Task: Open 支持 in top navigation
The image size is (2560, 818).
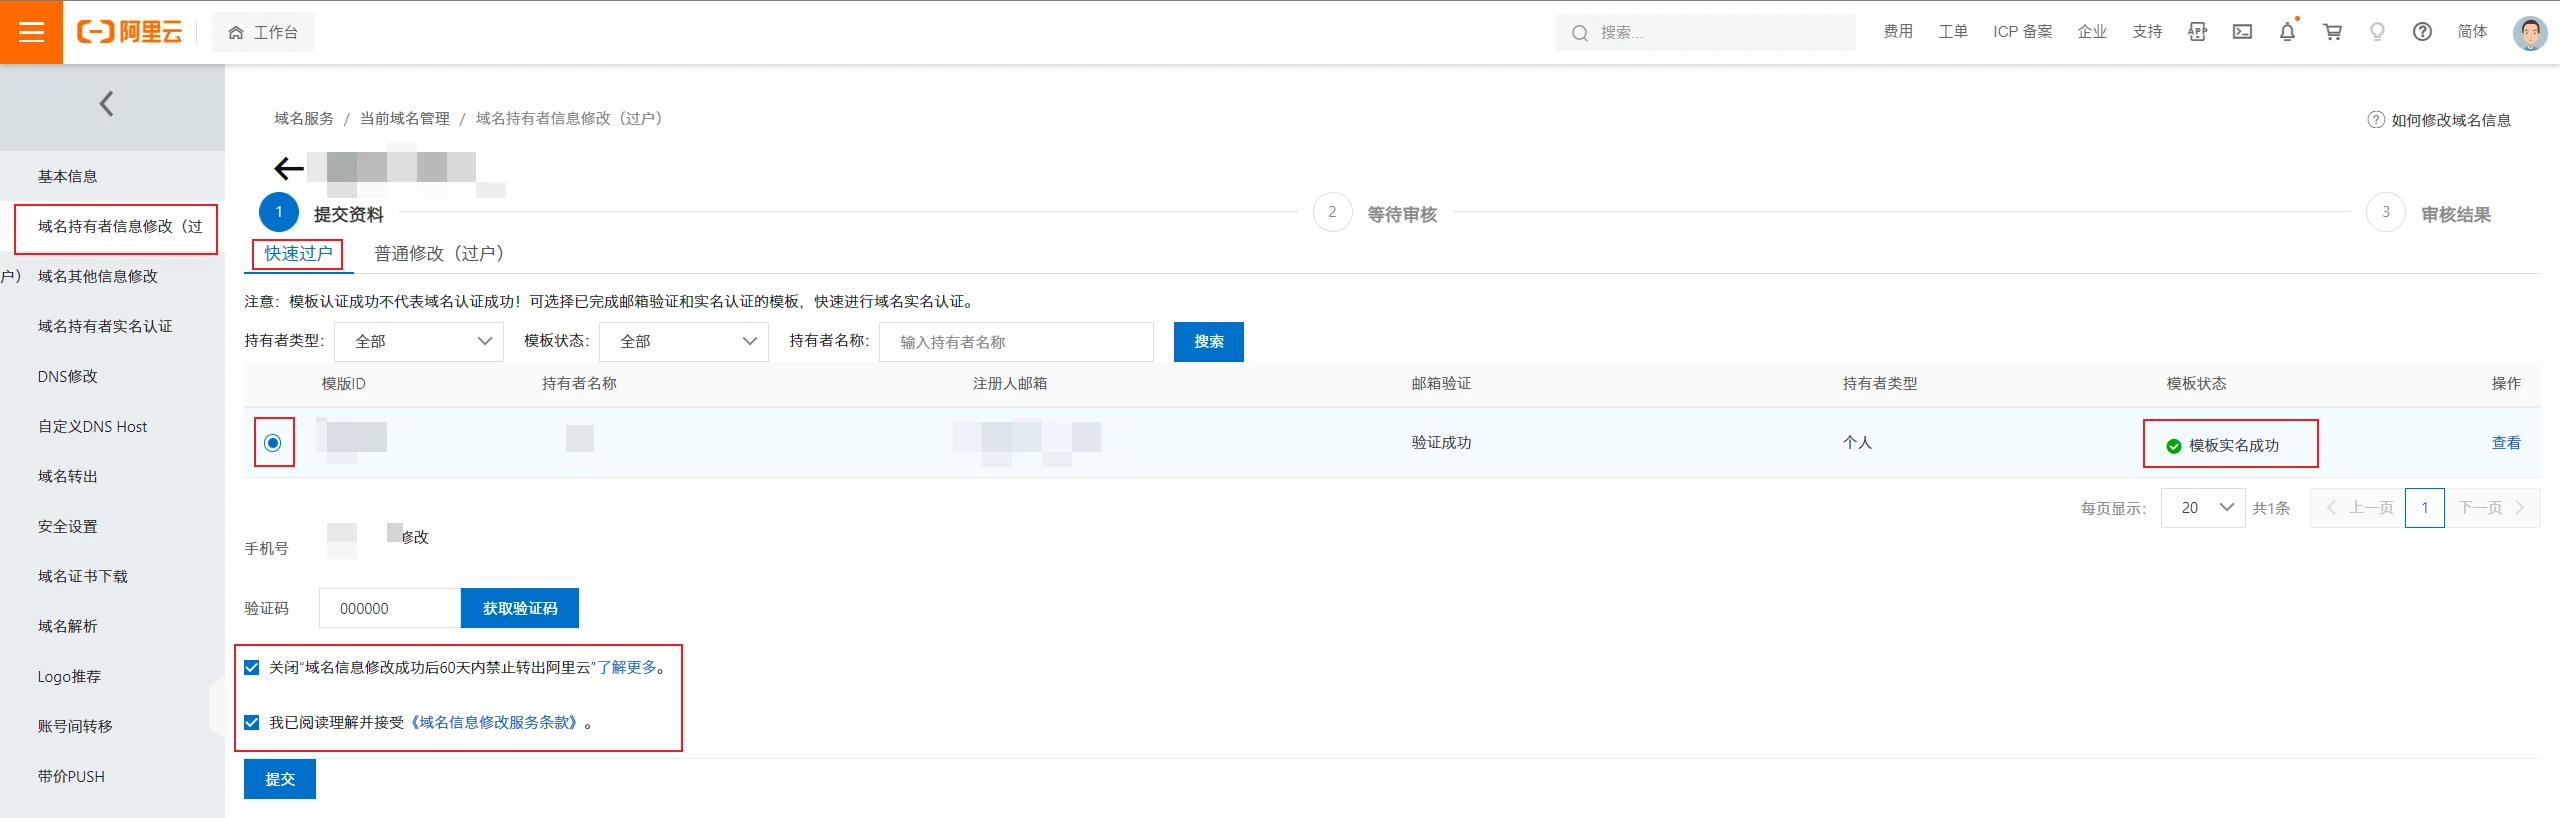Action: point(2147,32)
